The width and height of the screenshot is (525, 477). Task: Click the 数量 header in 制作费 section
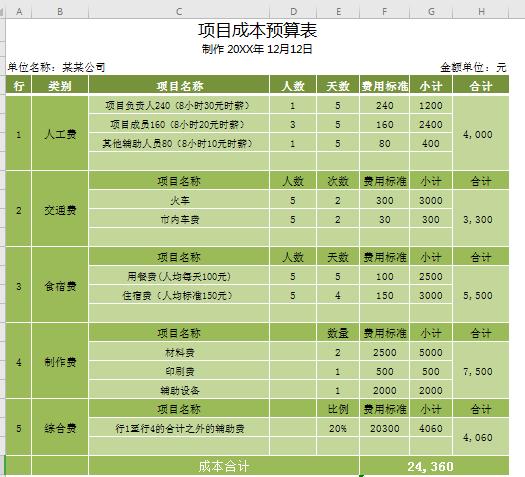(x=338, y=333)
